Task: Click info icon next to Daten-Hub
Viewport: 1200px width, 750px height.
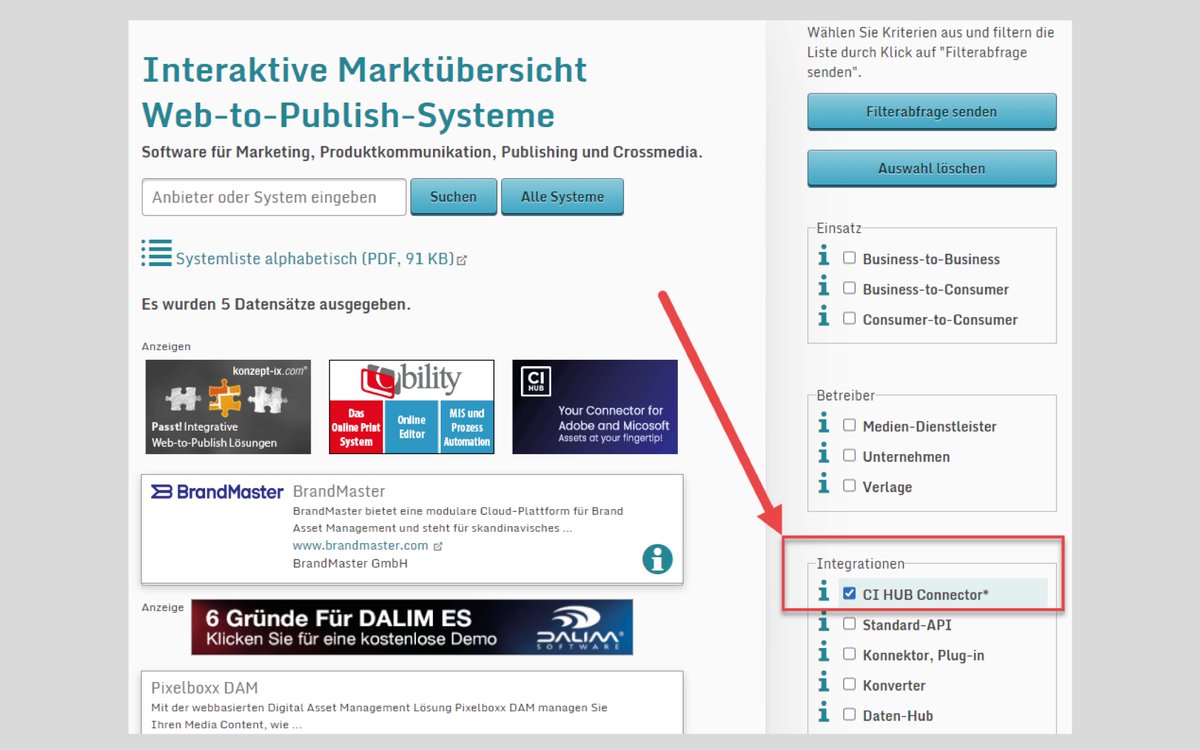Action: [x=824, y=713]
